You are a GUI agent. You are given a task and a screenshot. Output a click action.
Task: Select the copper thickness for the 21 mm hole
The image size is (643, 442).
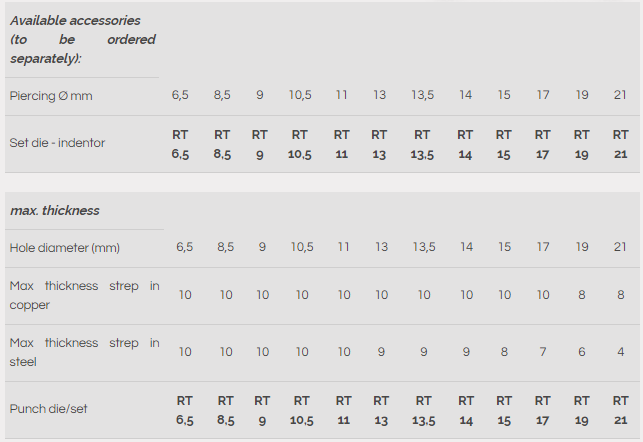(621, 295)
